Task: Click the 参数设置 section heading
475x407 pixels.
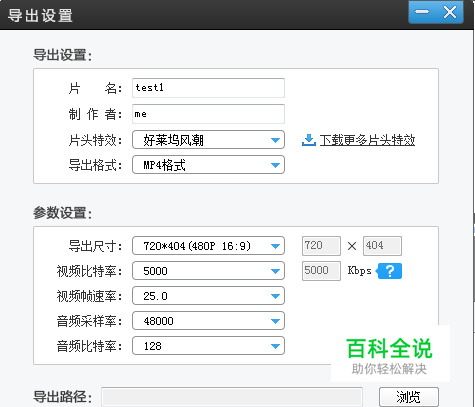Action: point(62,213)
